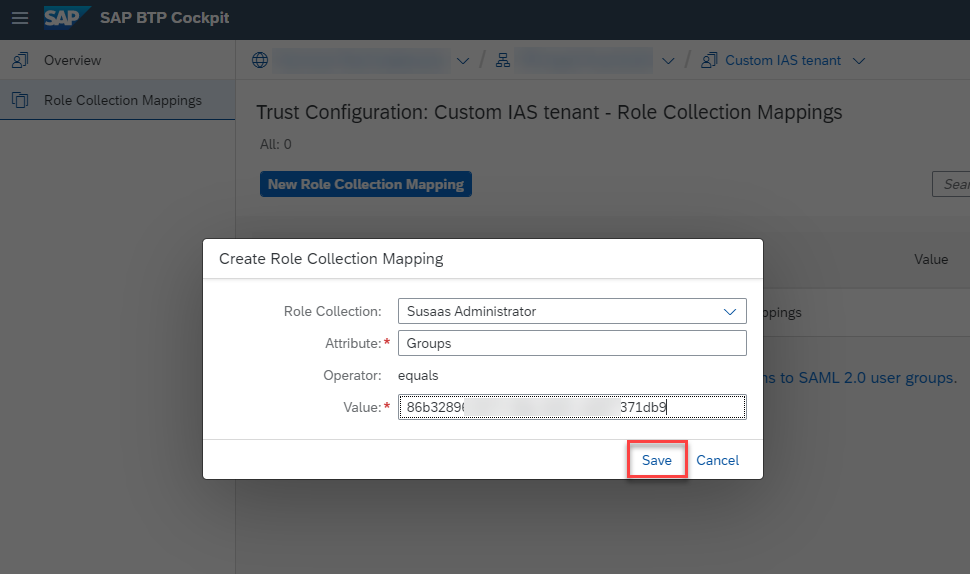Click the Attribute input field containing Groups
Screen dimensions: 970x574
click(572, 343)
